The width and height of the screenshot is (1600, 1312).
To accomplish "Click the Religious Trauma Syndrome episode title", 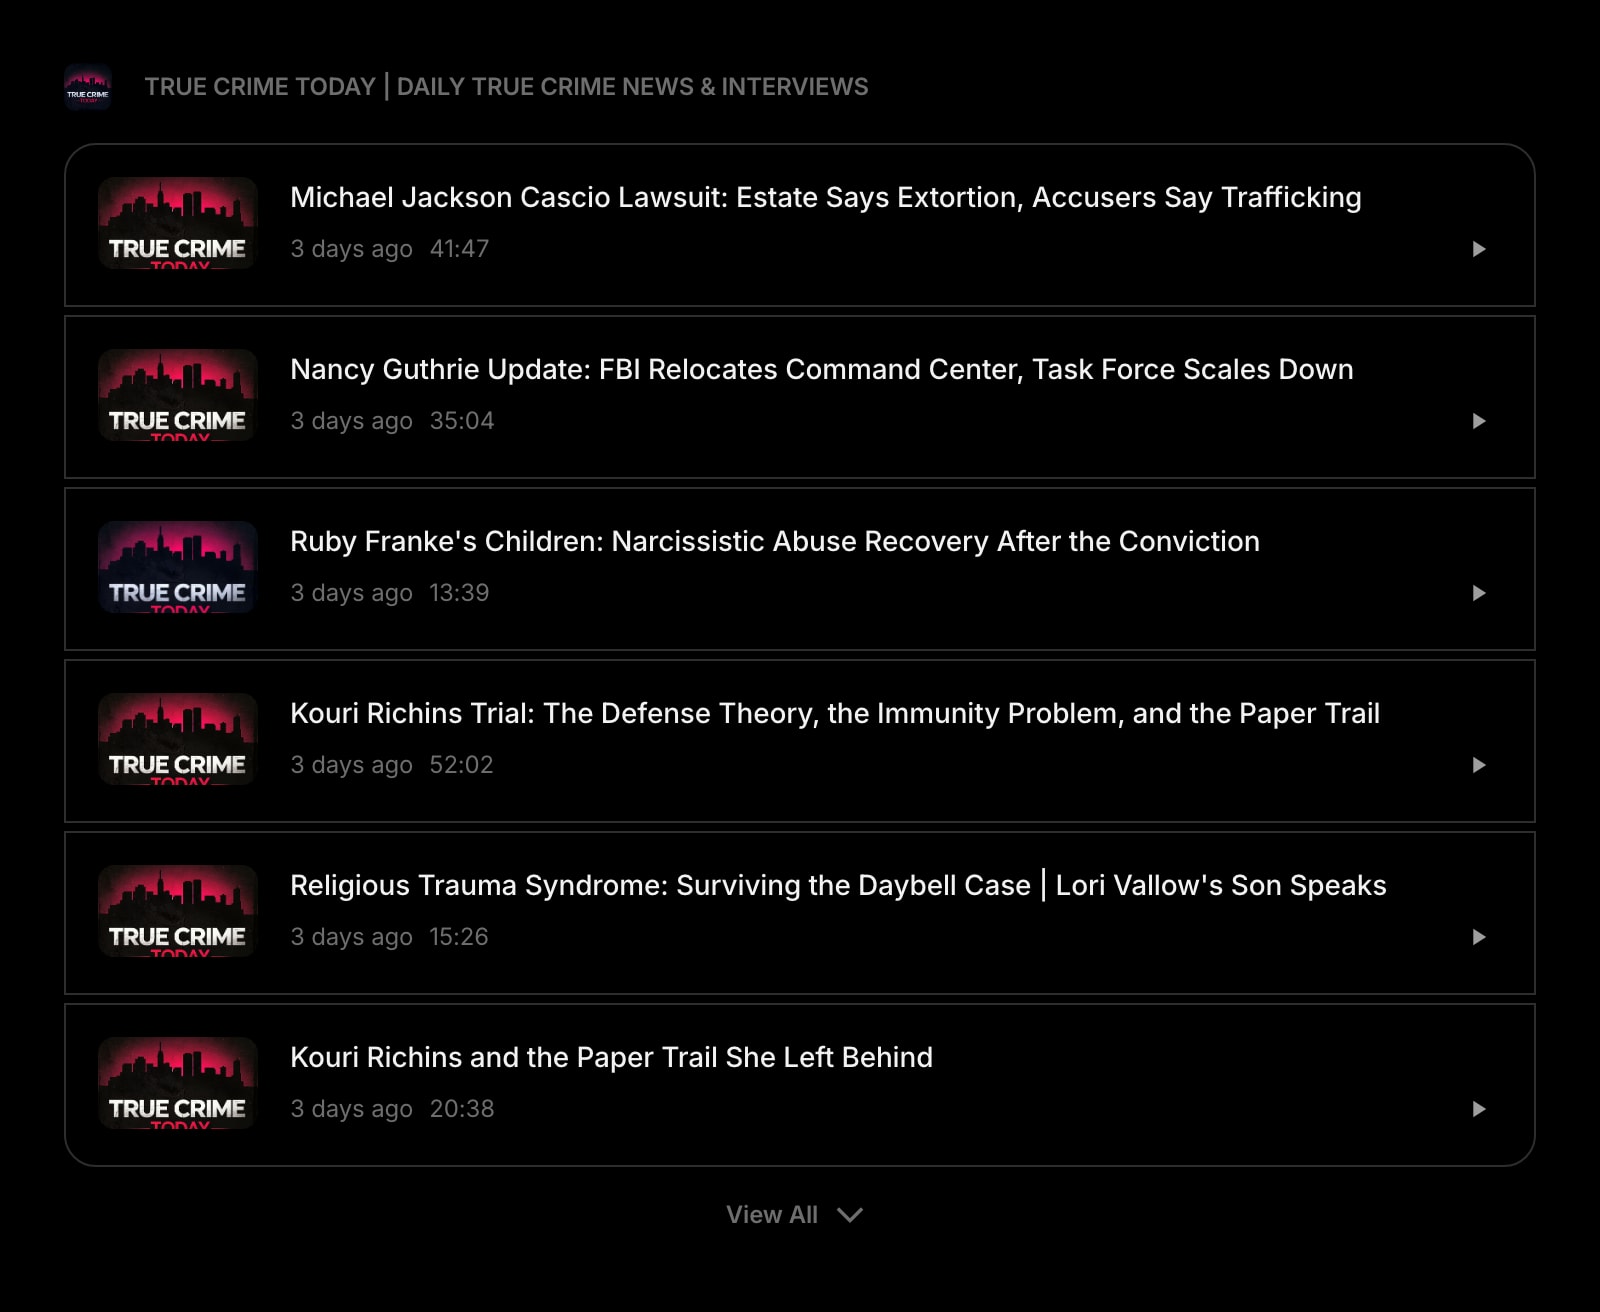I will (837, 885).
